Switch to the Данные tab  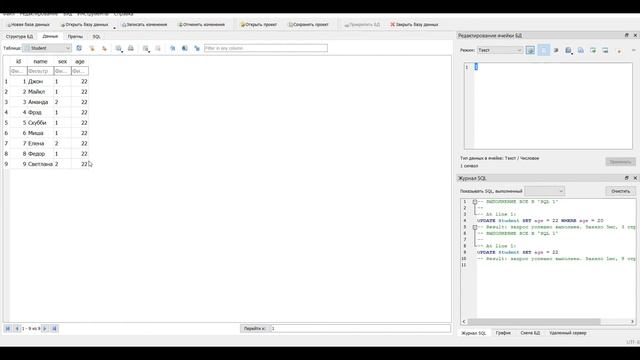pyautogui.click(x=50, y=36)
